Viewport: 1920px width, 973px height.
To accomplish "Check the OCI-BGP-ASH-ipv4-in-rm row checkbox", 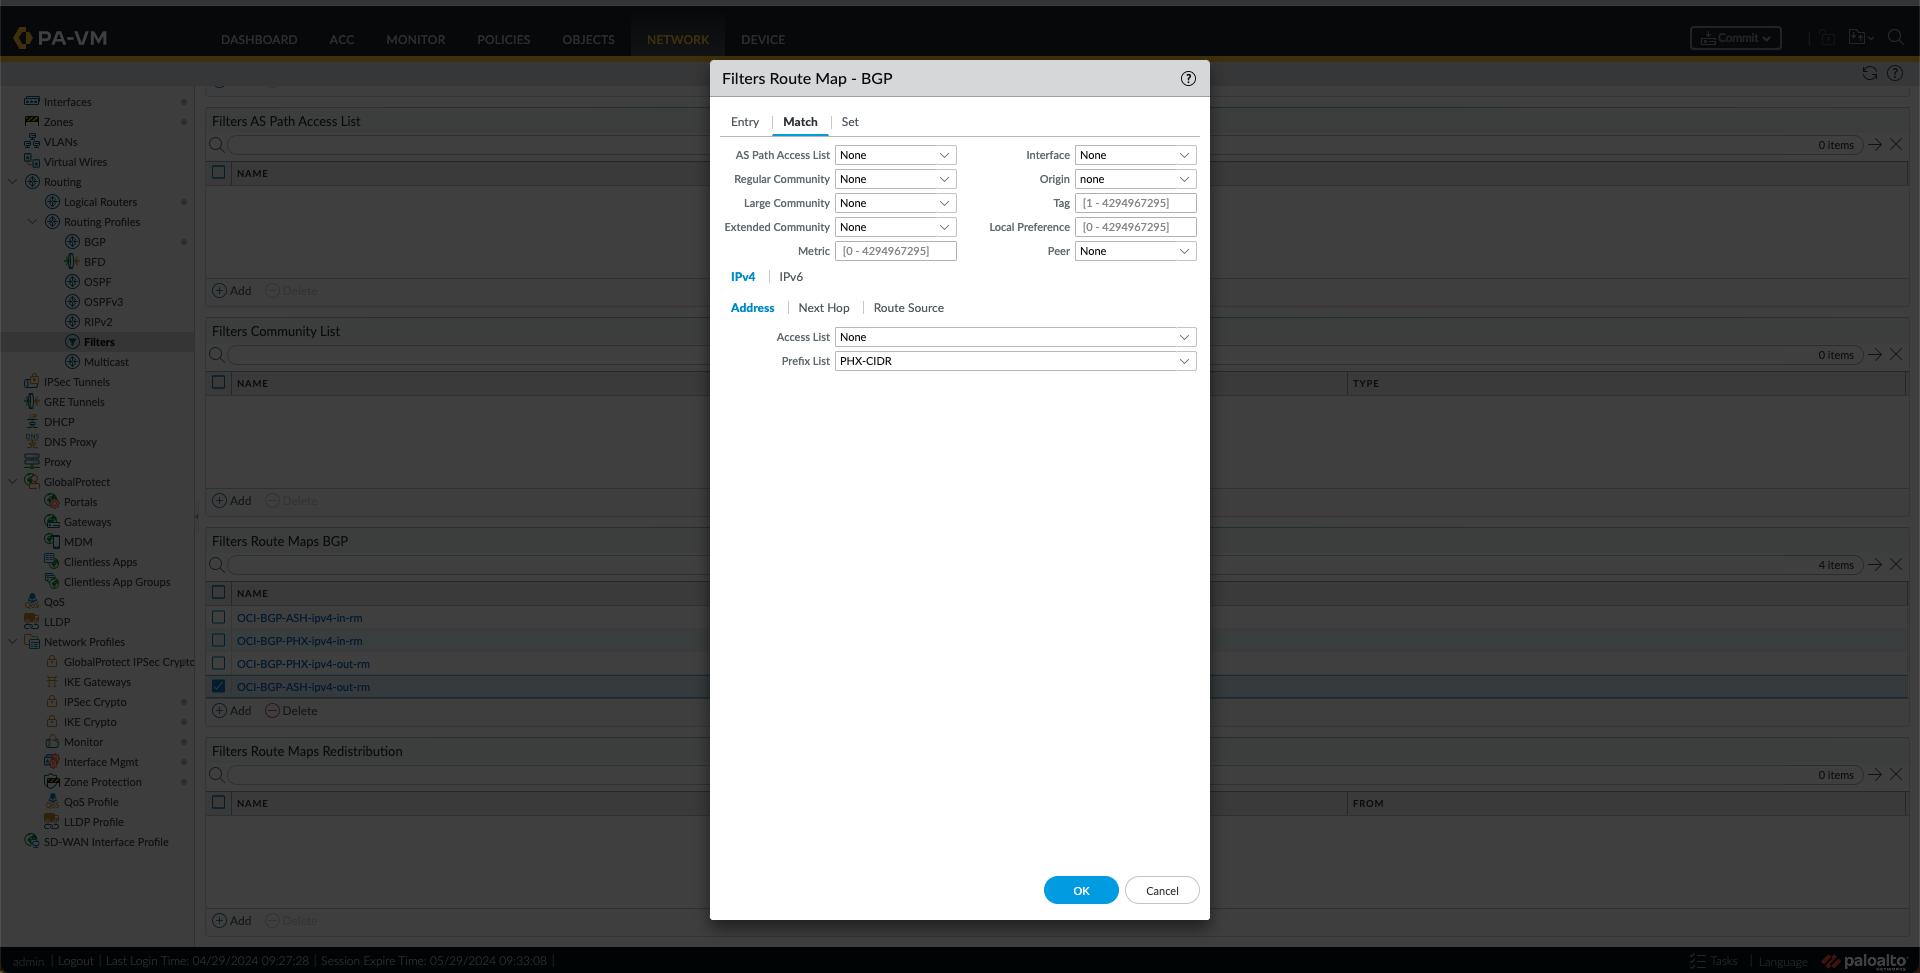I will click(x=219, y=618).
